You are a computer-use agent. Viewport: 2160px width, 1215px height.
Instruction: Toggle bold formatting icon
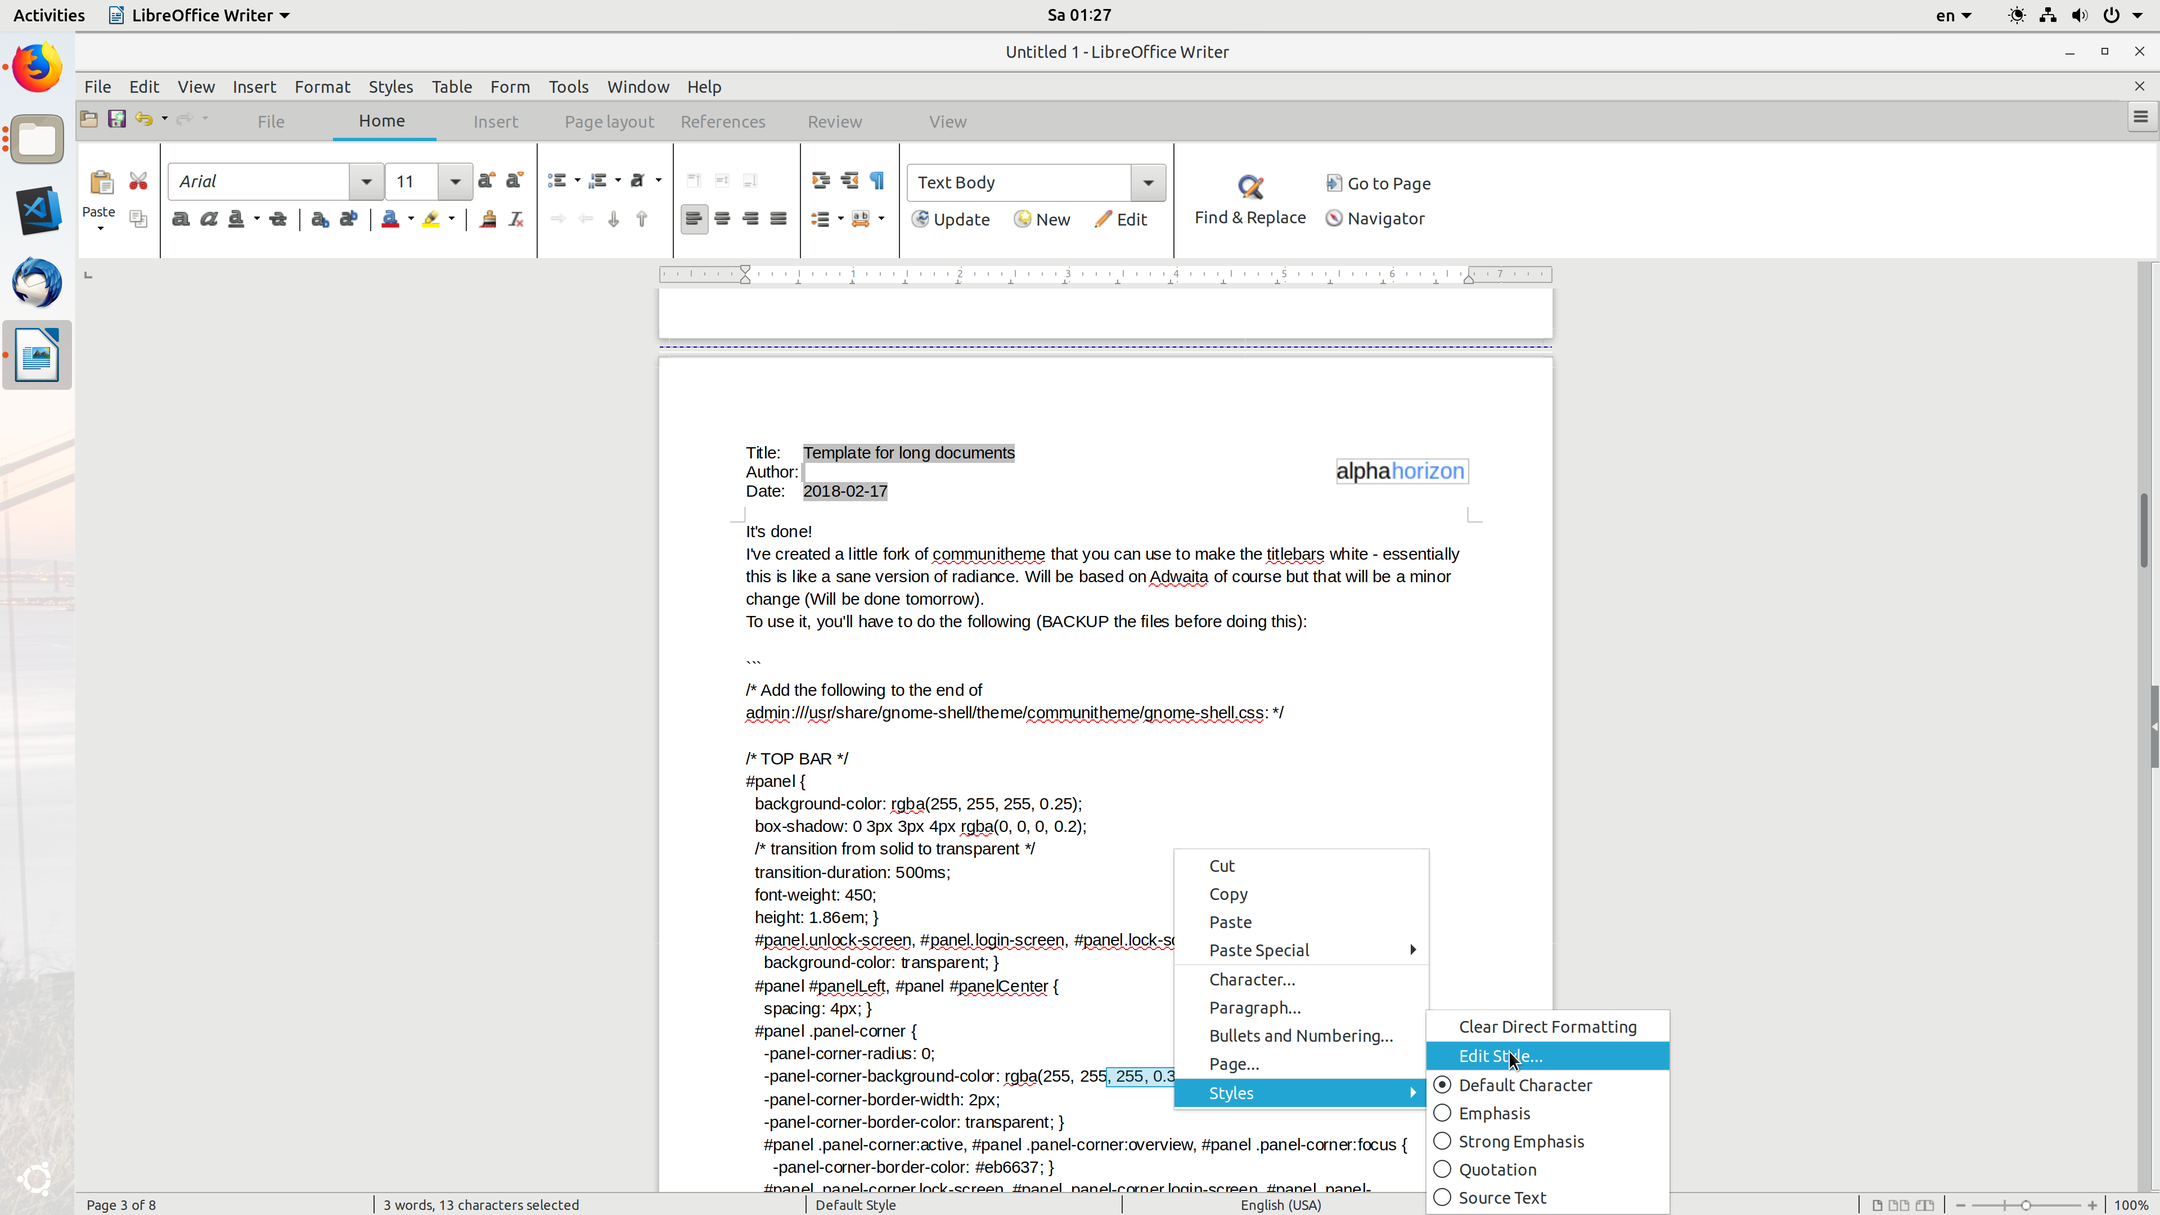[x=181, y=219]
